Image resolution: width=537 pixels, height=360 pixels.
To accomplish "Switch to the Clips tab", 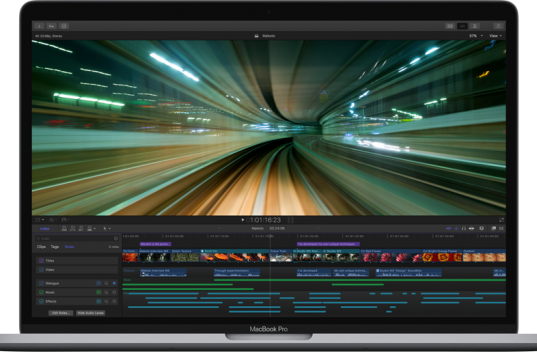I will click(x=41, y=247).
